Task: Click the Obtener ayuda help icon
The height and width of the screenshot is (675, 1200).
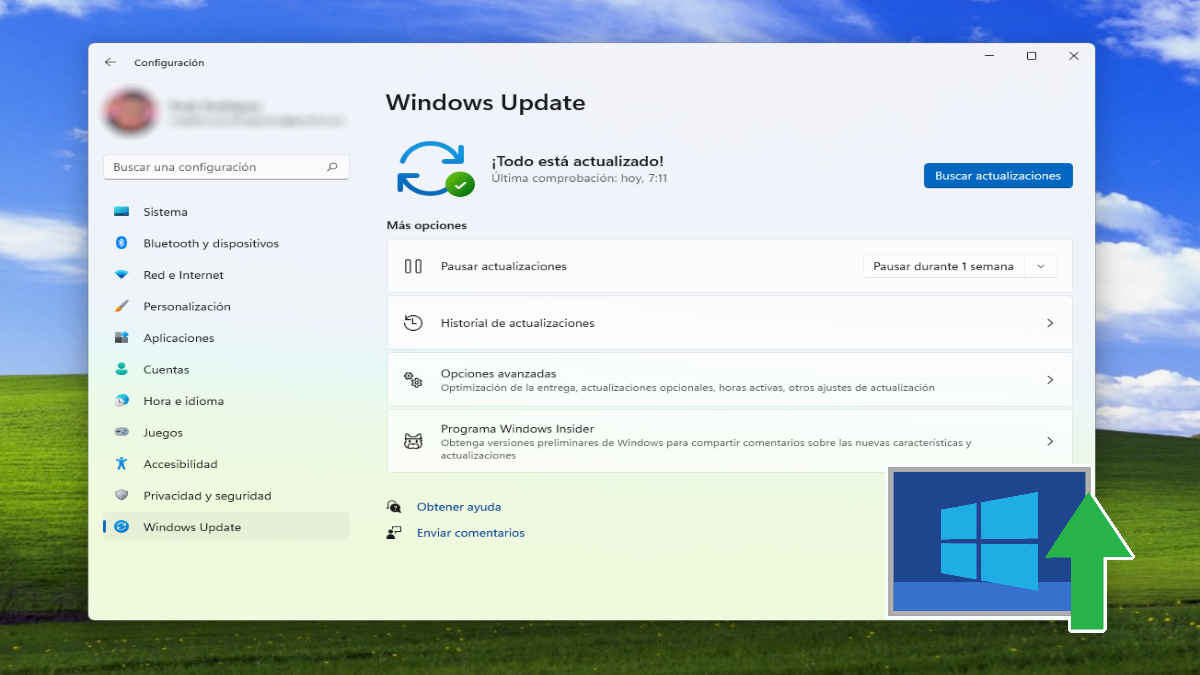Action: 394,507
